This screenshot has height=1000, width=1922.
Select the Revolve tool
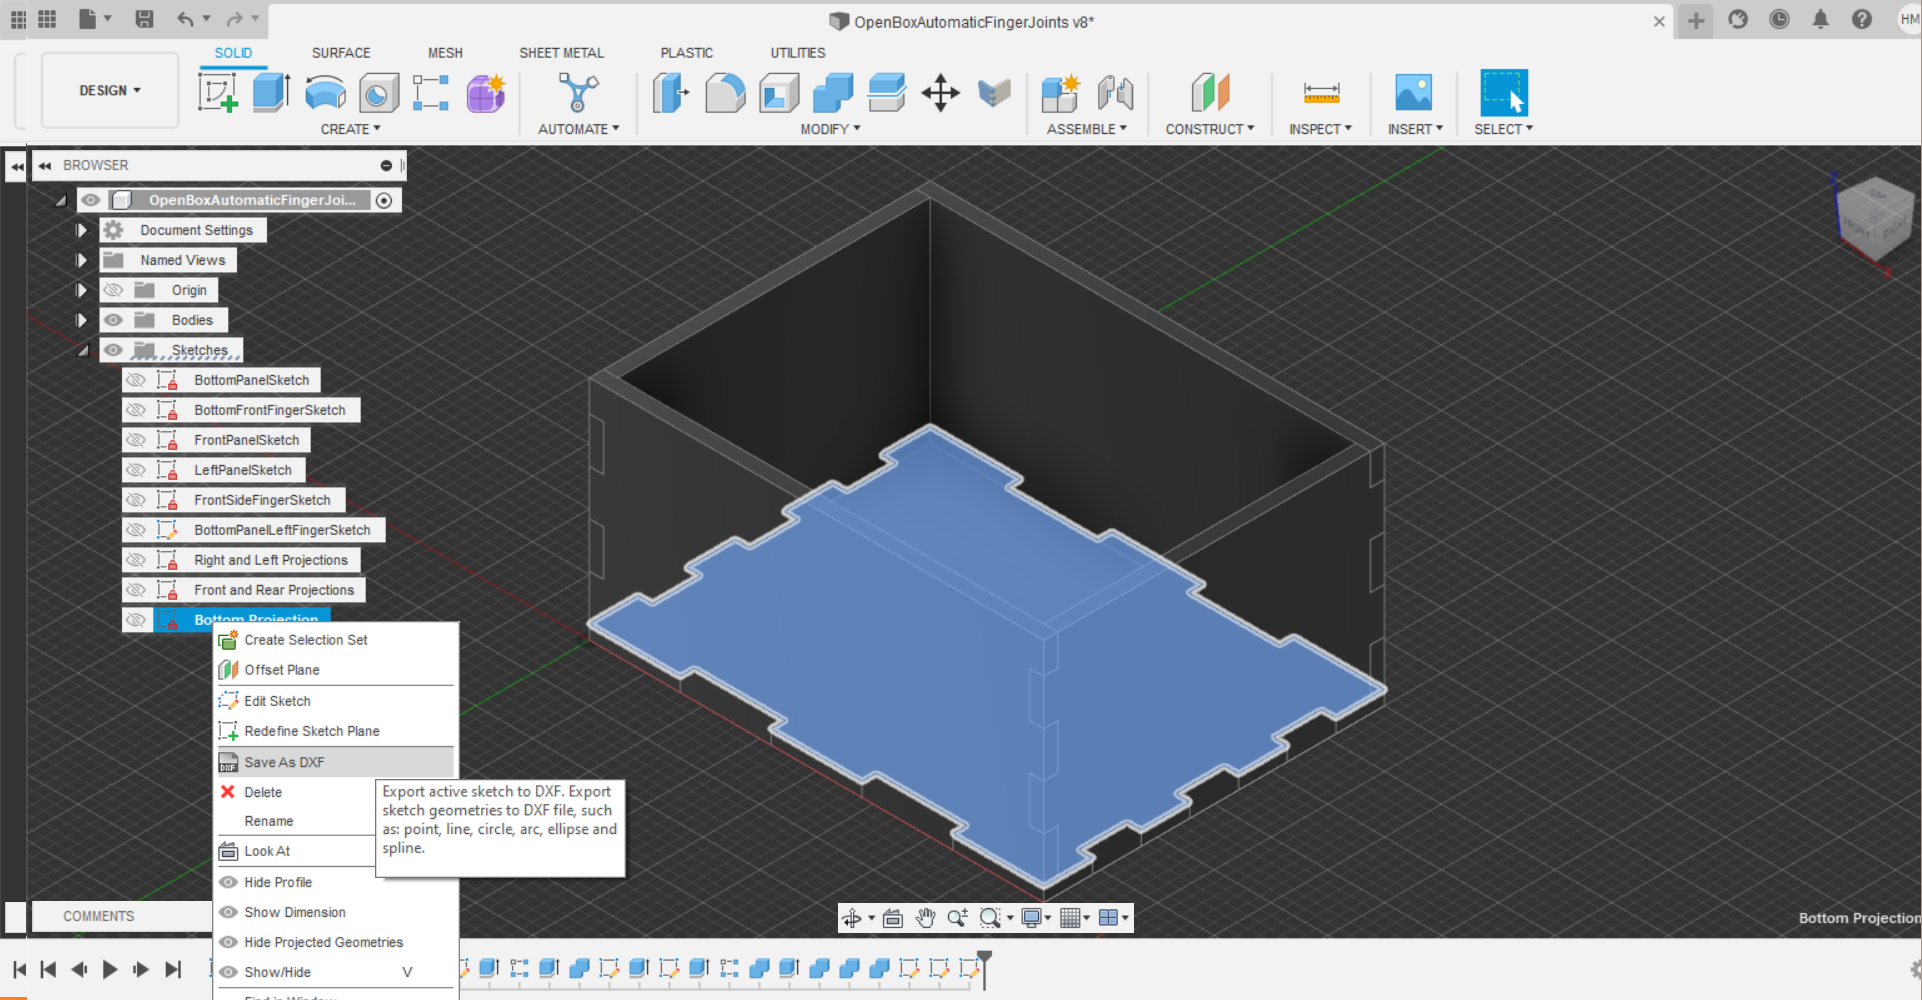click(325, 93)
